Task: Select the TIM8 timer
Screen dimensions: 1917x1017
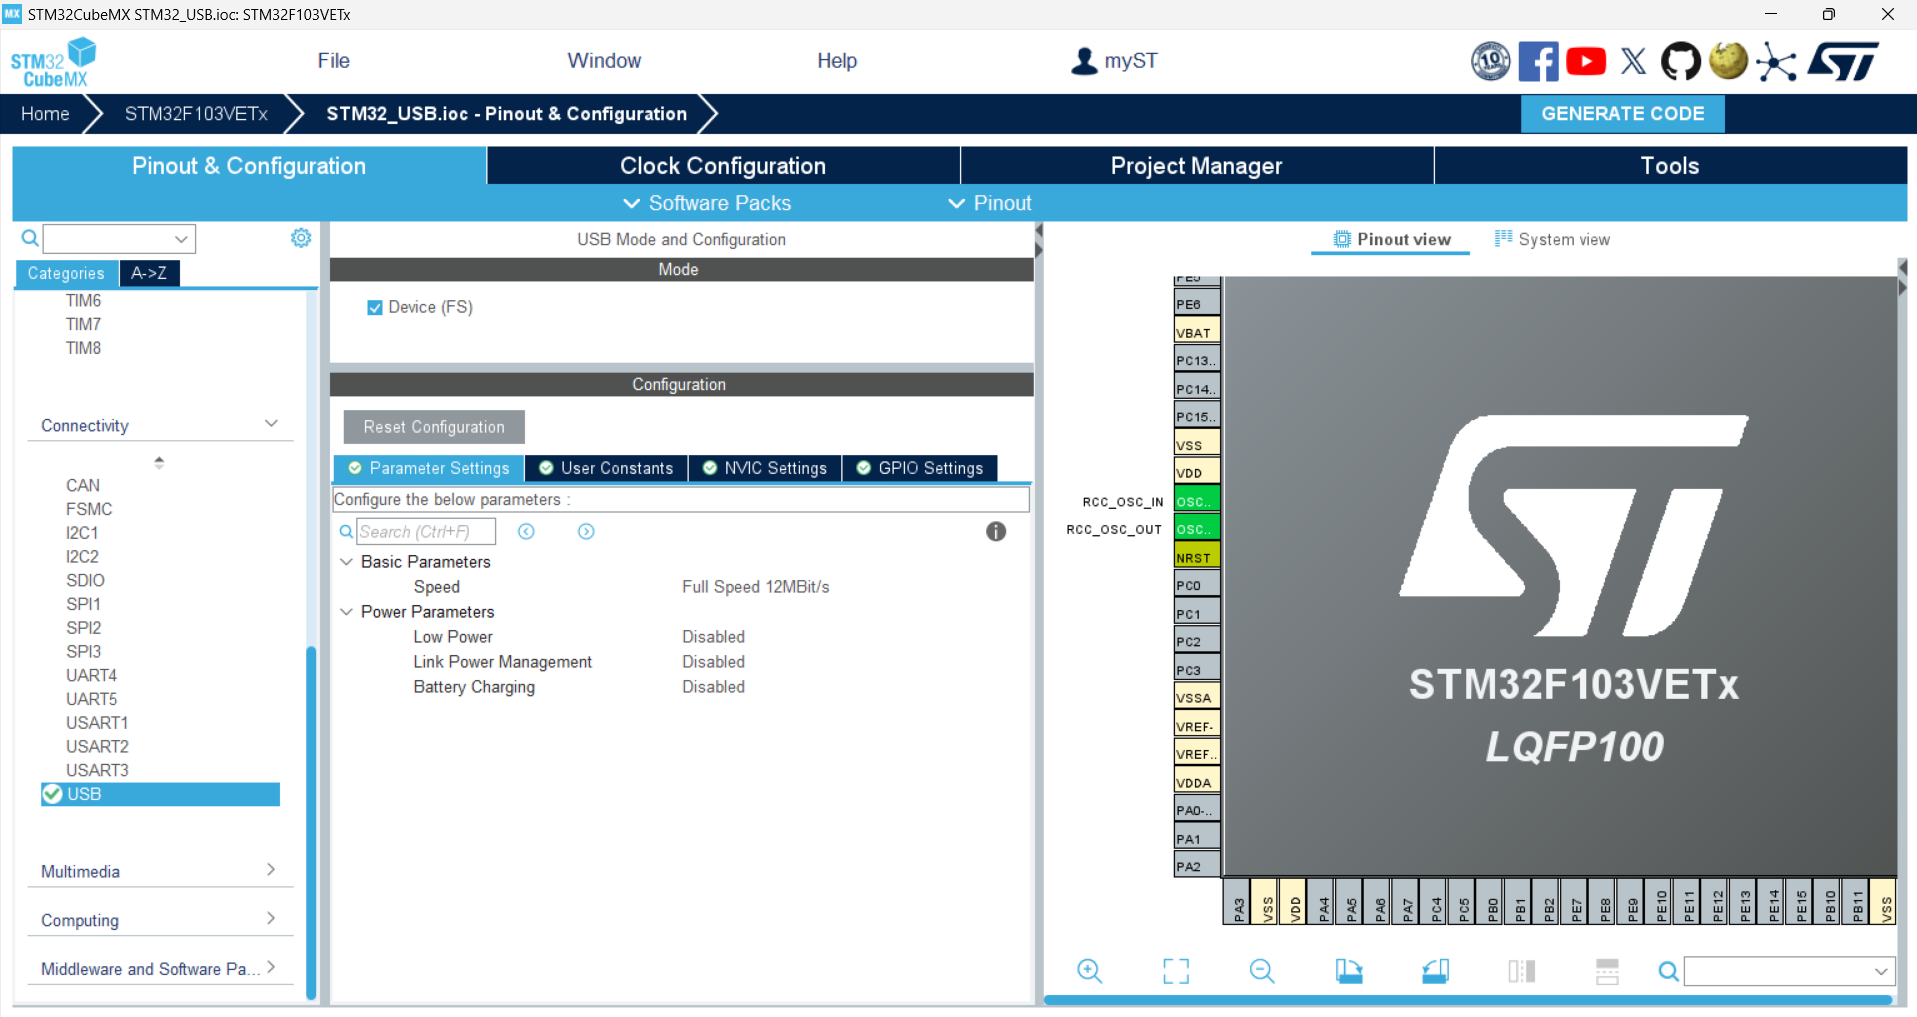Action: tap(83, 348)
